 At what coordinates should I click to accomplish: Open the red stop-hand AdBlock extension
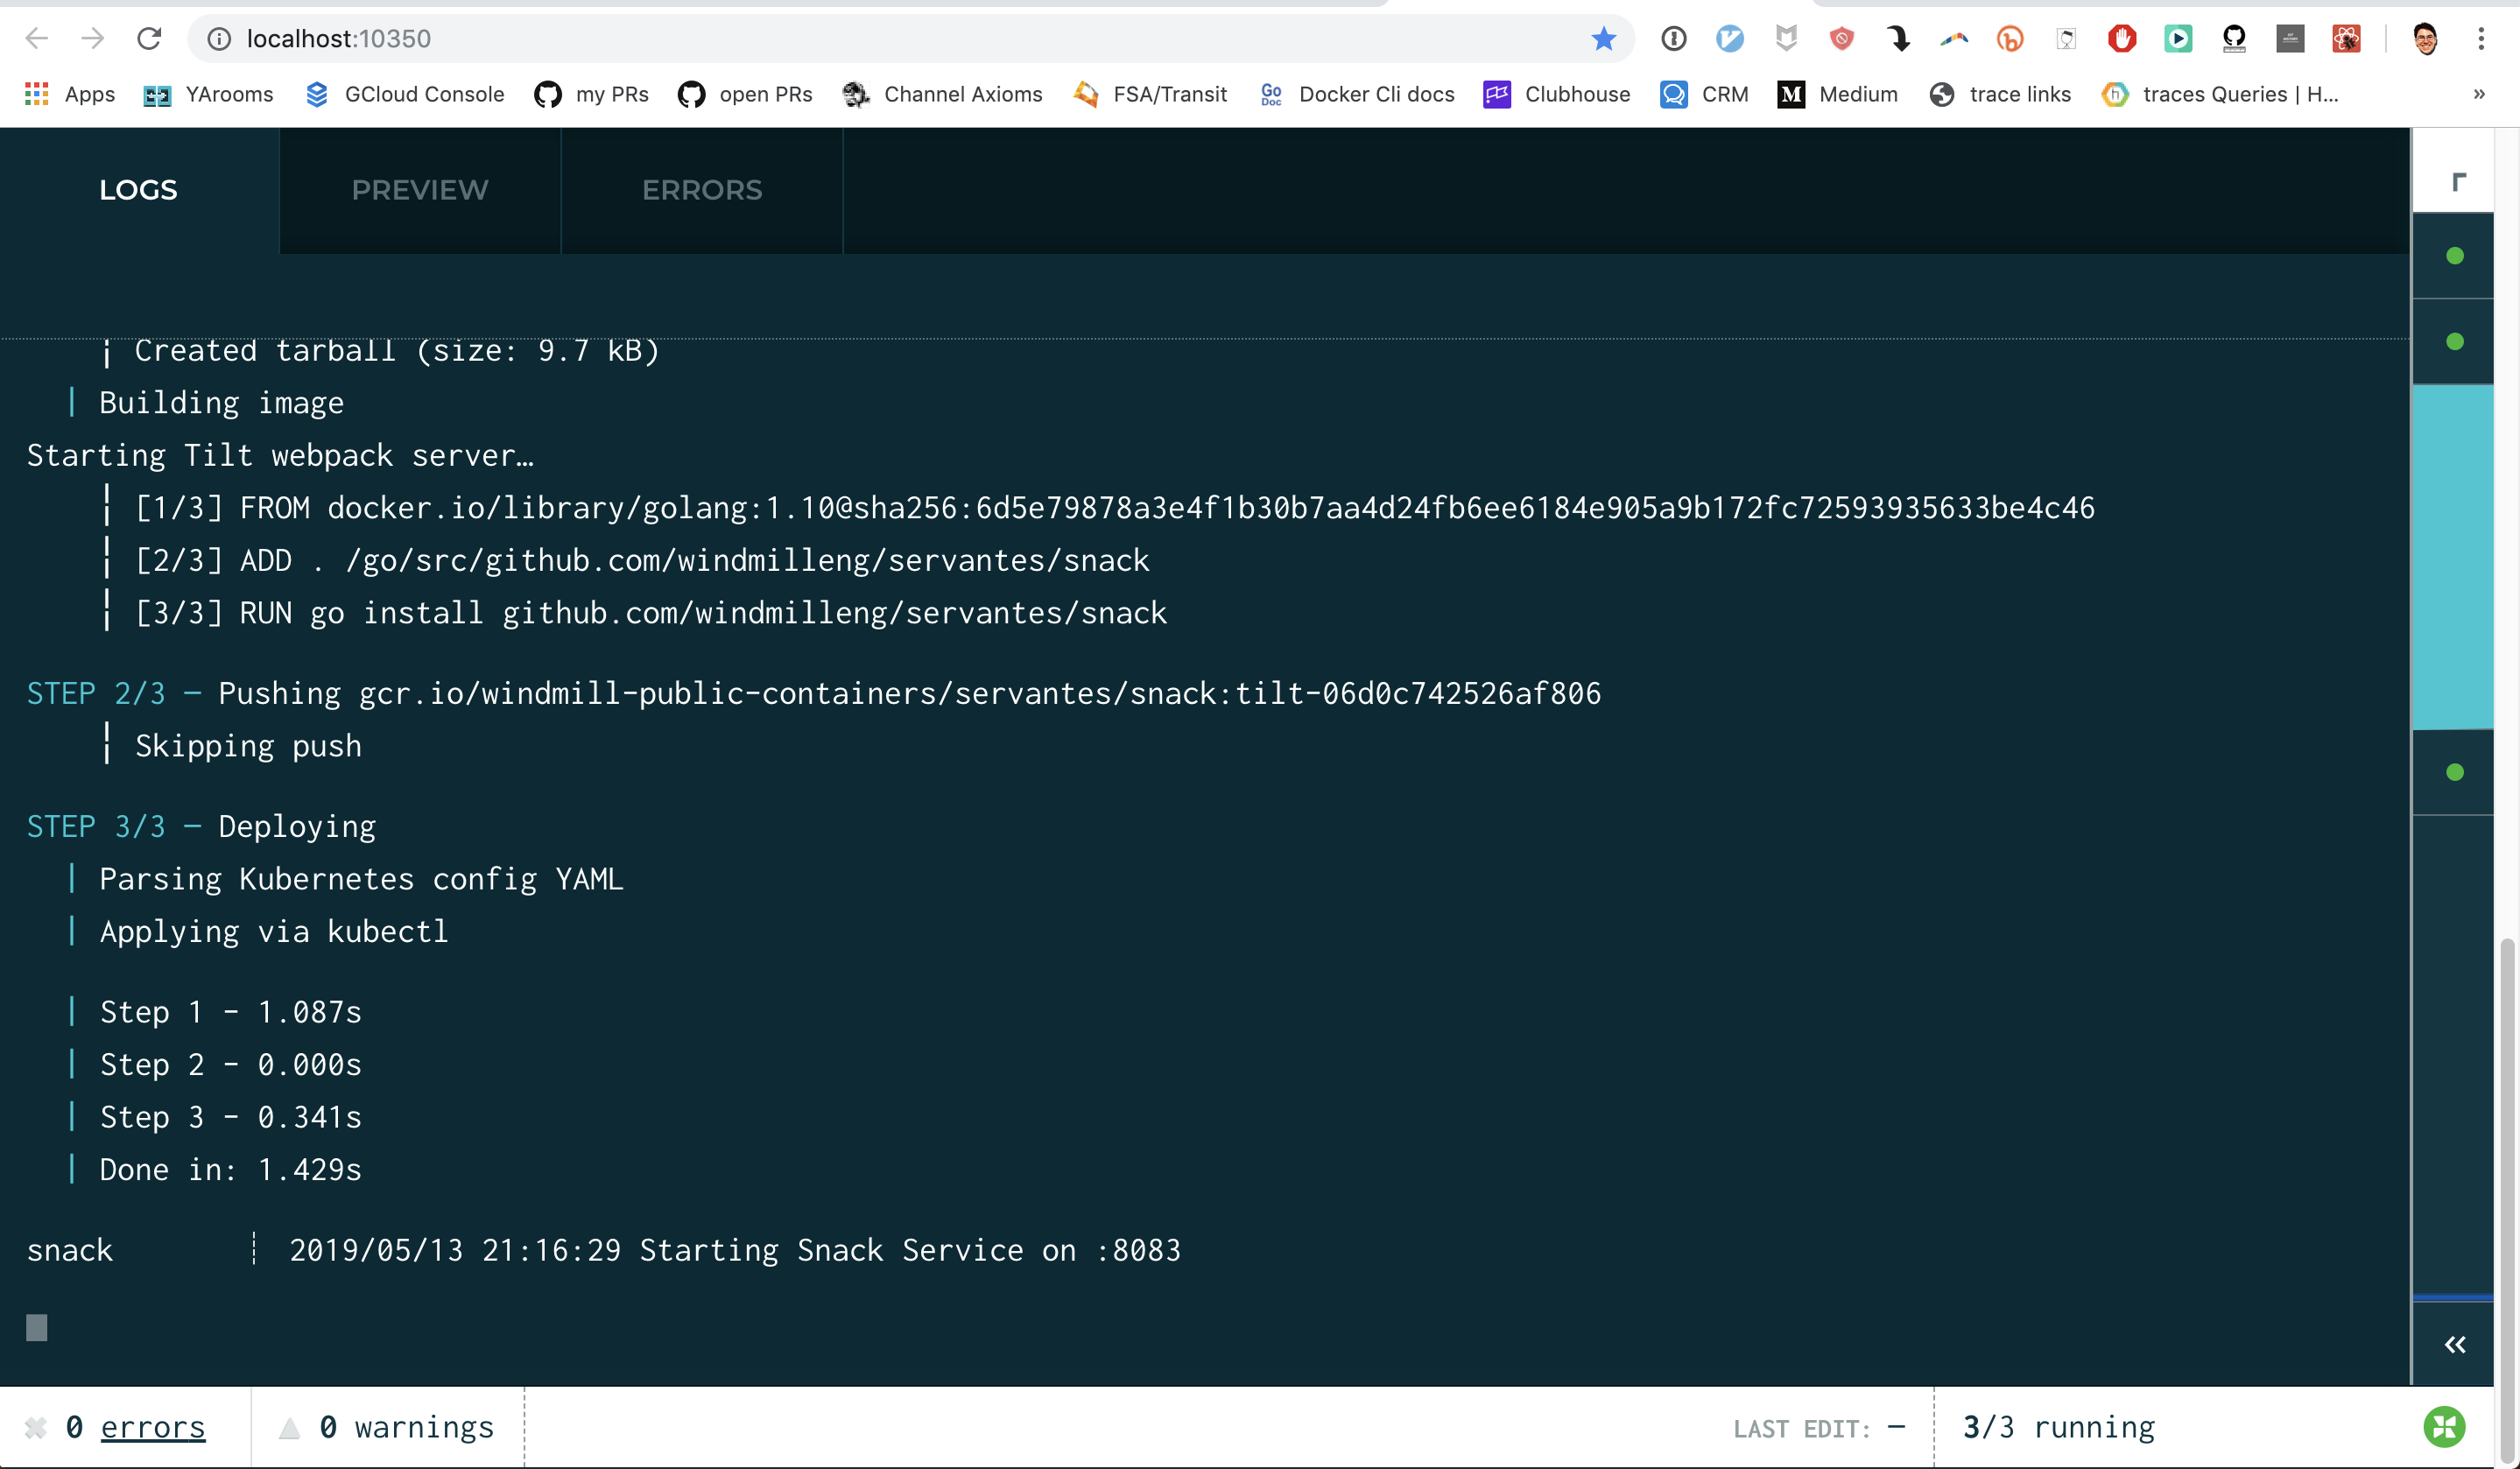click(x=2121, y=38)
